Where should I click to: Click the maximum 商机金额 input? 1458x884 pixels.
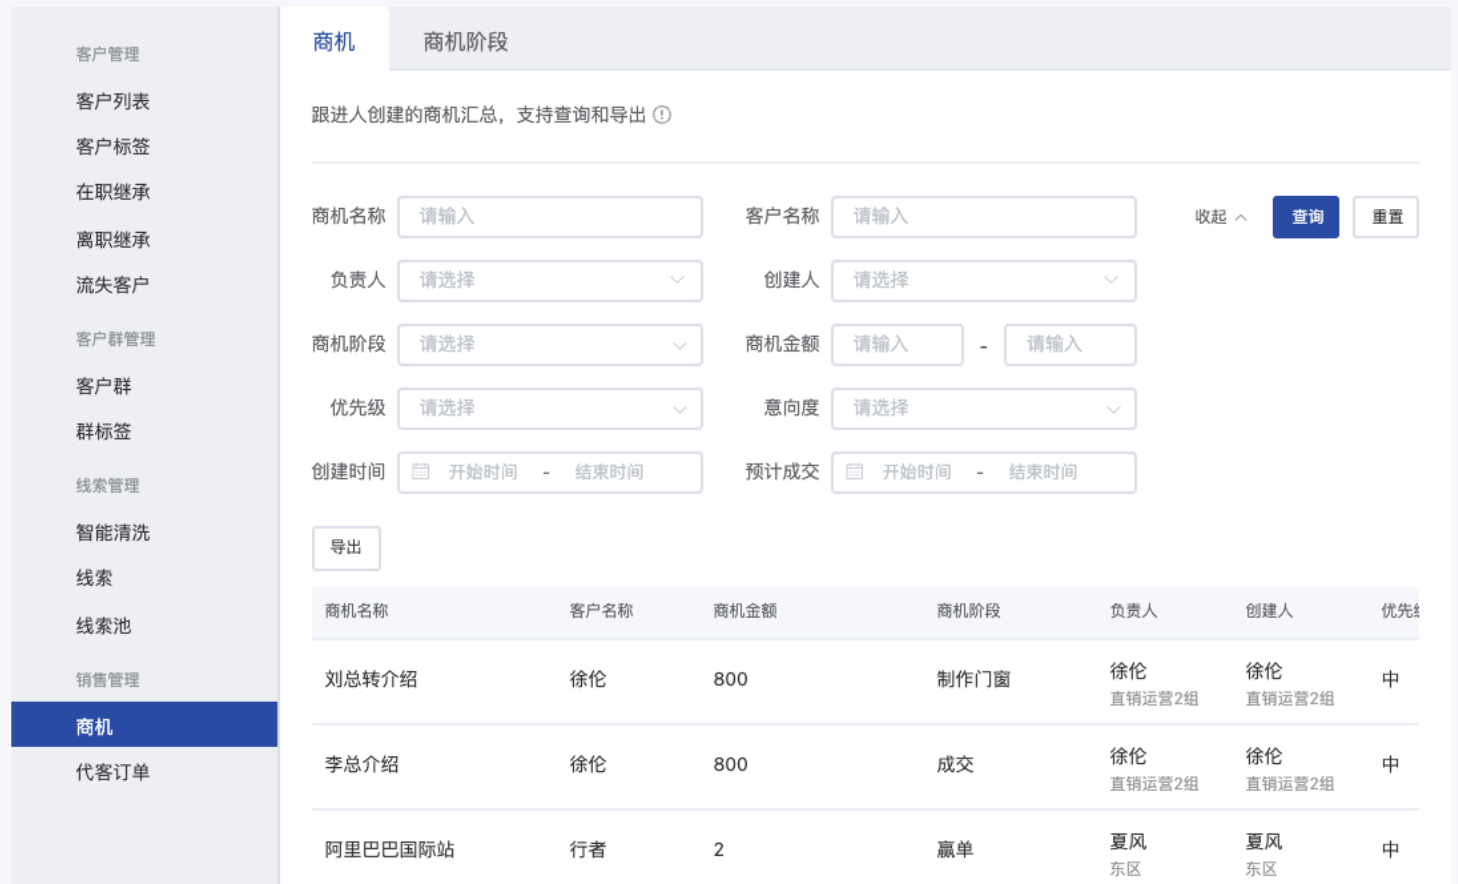[x=1070, y=345]
